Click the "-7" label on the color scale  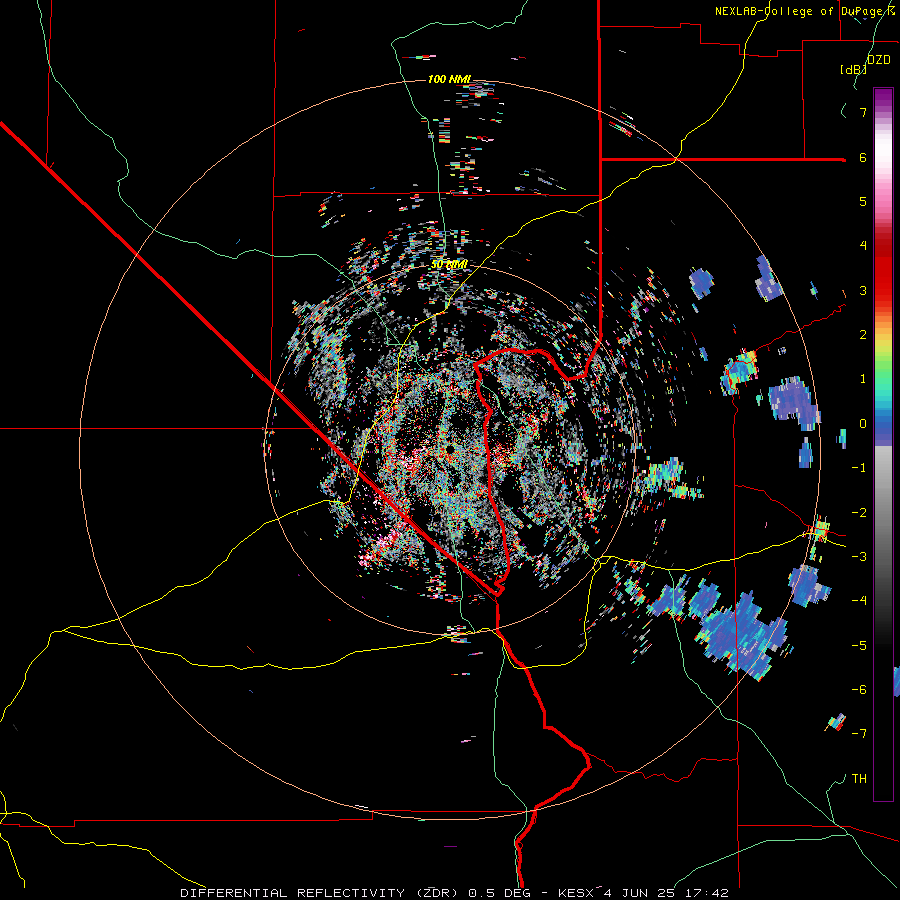pos(859,734)
